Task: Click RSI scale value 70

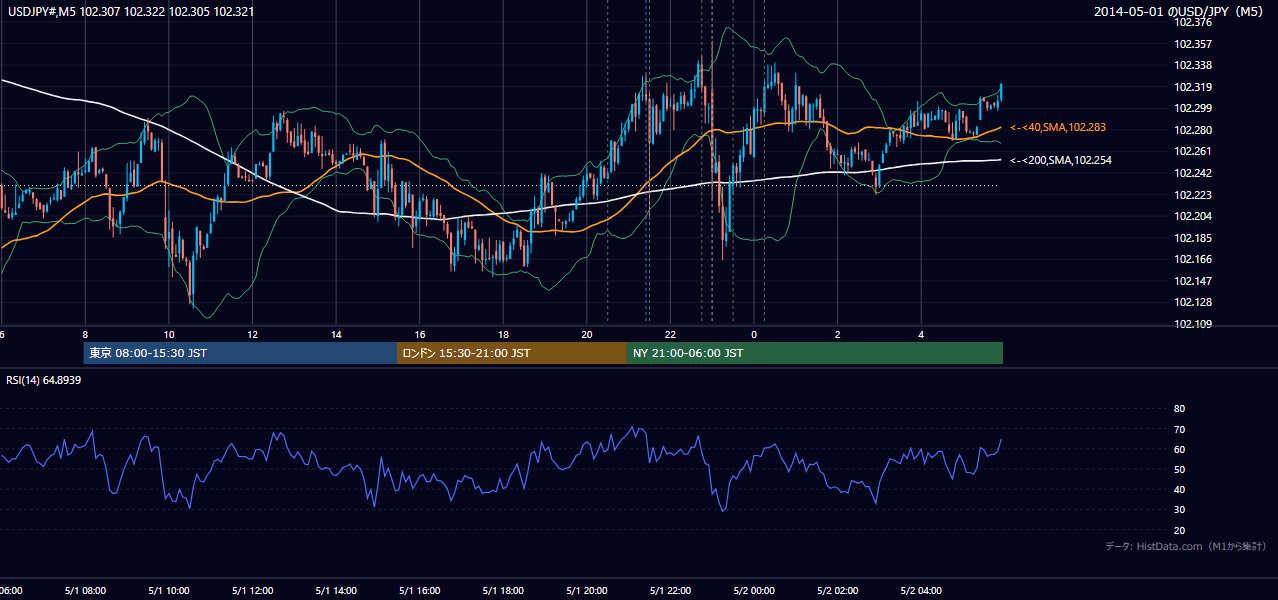Action: click(x=1179, y=429)
